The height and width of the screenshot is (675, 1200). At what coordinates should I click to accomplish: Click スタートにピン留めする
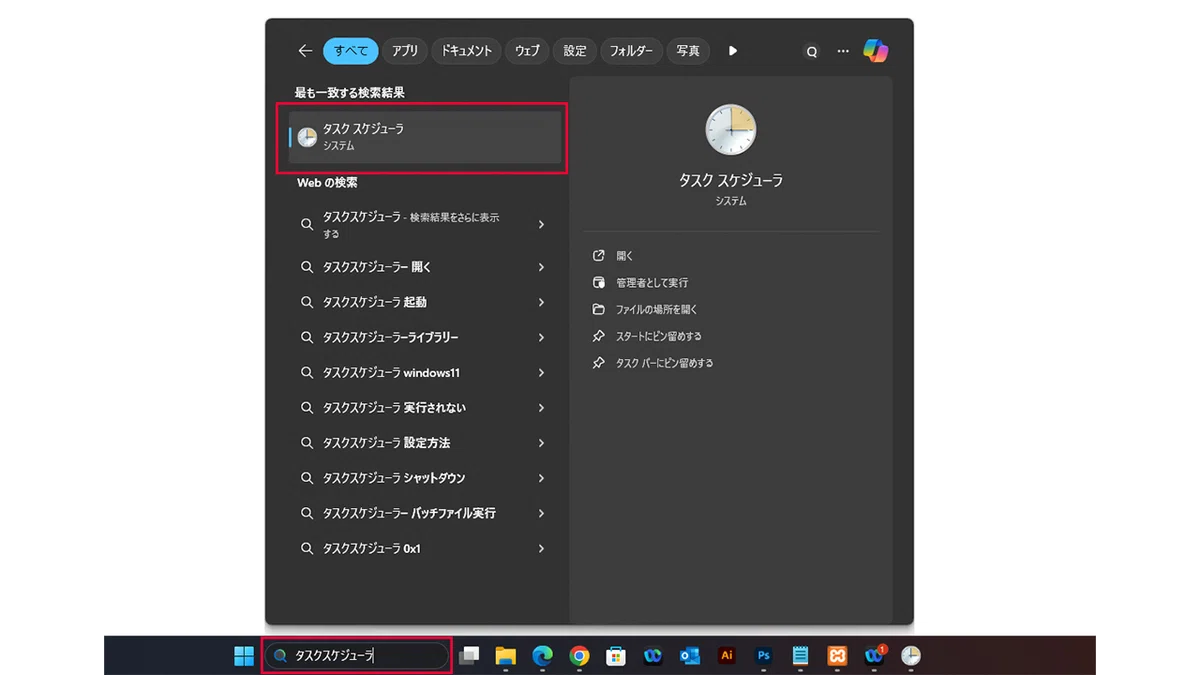[x=659, y=337]
